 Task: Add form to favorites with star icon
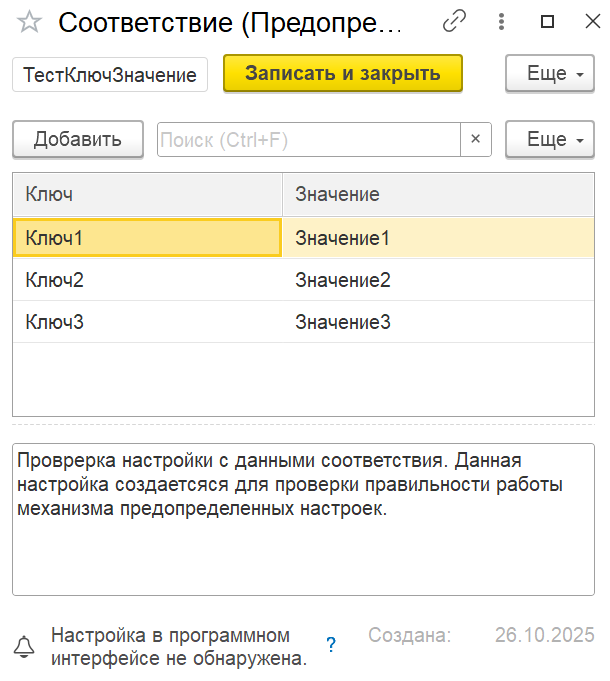(30, 22)
